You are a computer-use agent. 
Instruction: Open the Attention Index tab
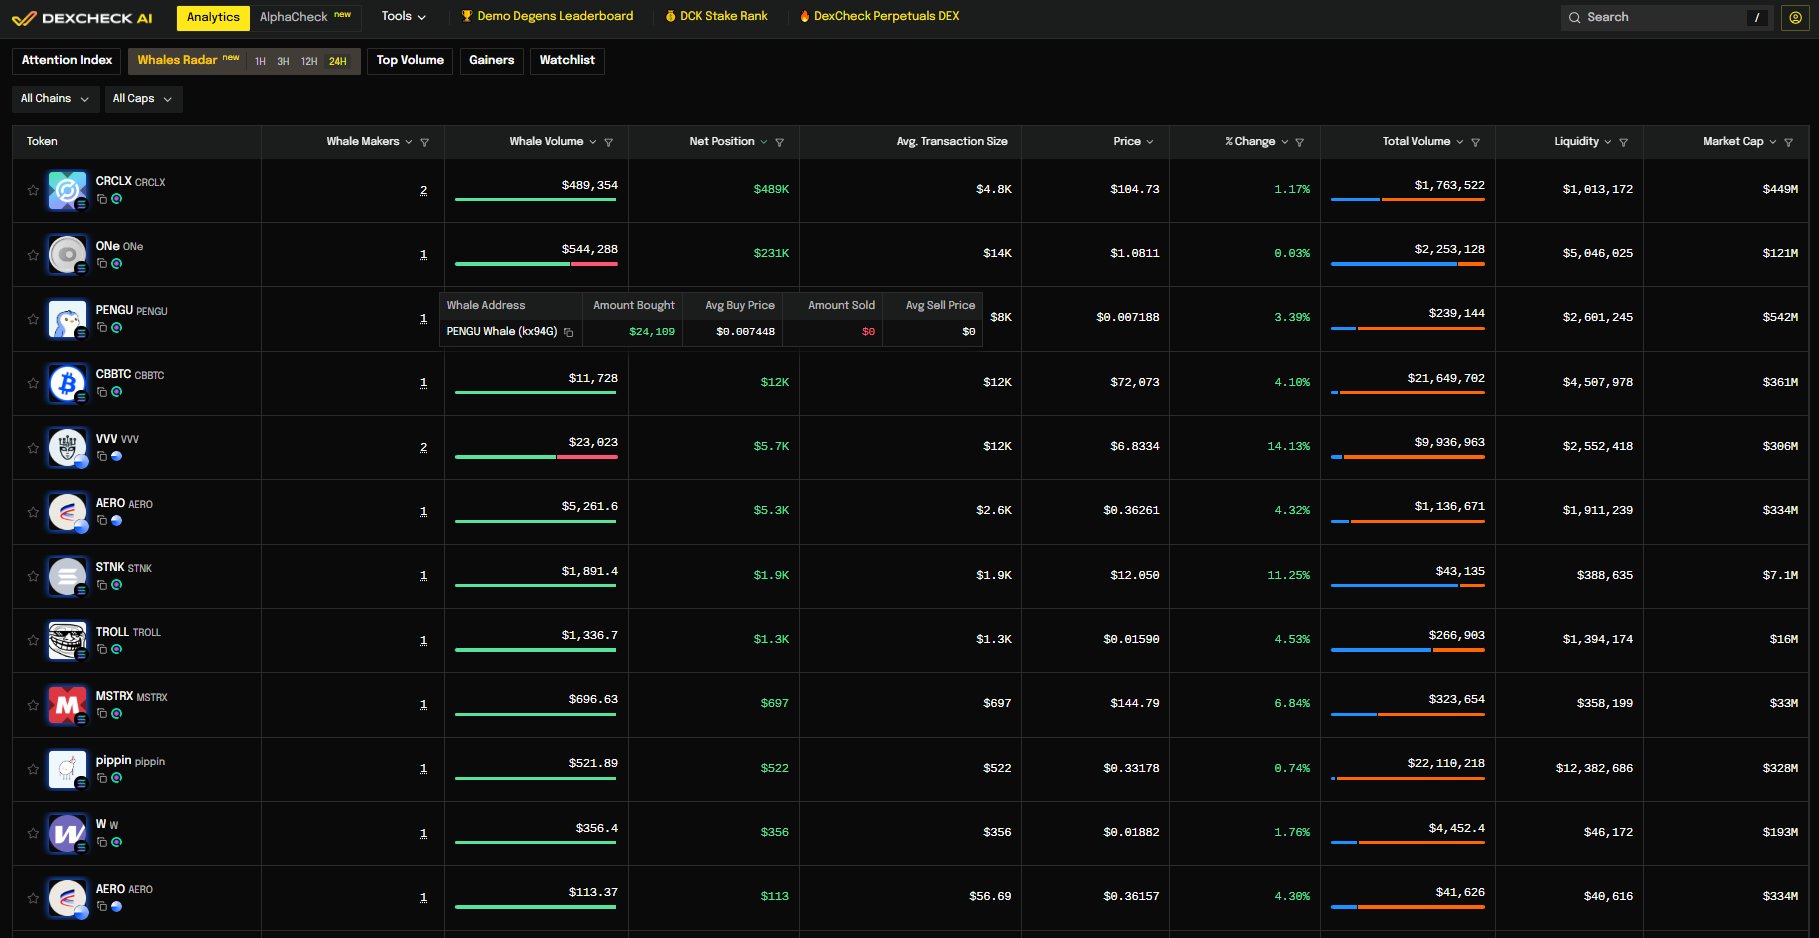pyautogui.click(x=67, y=61)
